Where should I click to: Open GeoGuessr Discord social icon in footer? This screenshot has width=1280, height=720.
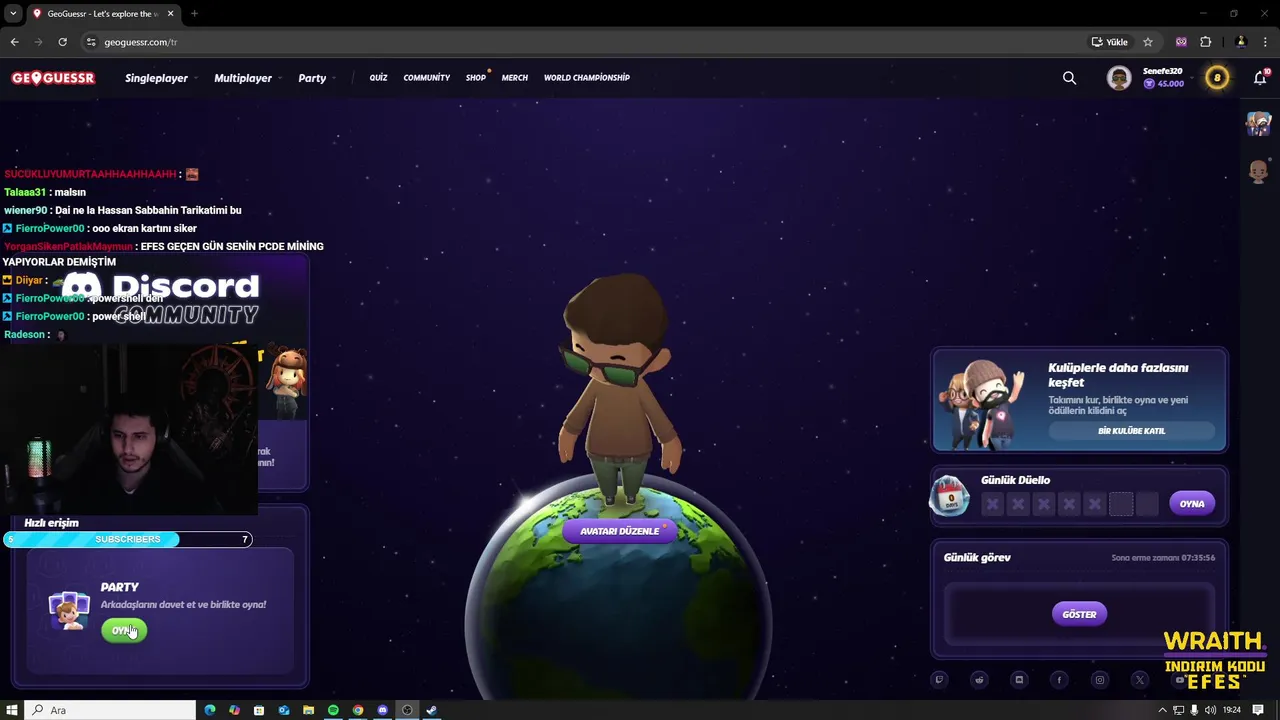[x=1019, y=680]
